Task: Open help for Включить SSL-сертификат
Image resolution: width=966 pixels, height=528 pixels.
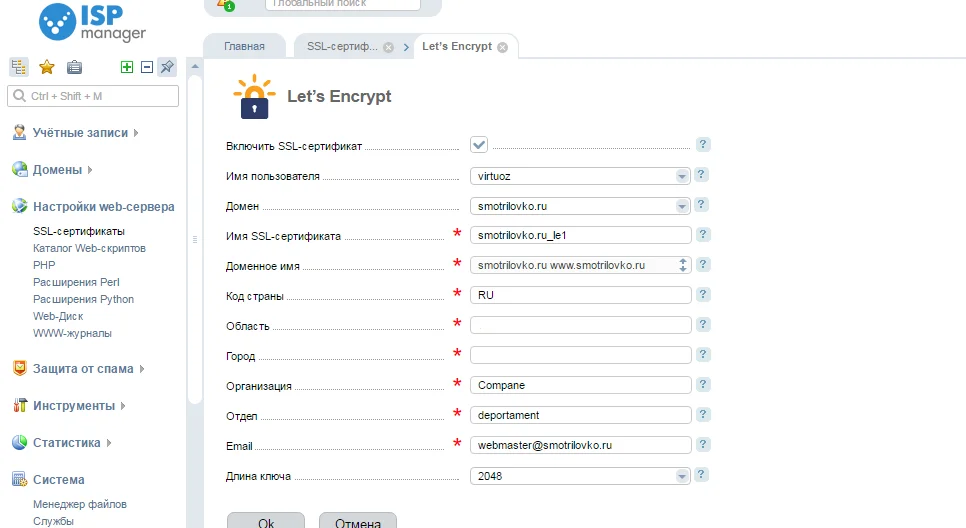Action: point(703,145)
